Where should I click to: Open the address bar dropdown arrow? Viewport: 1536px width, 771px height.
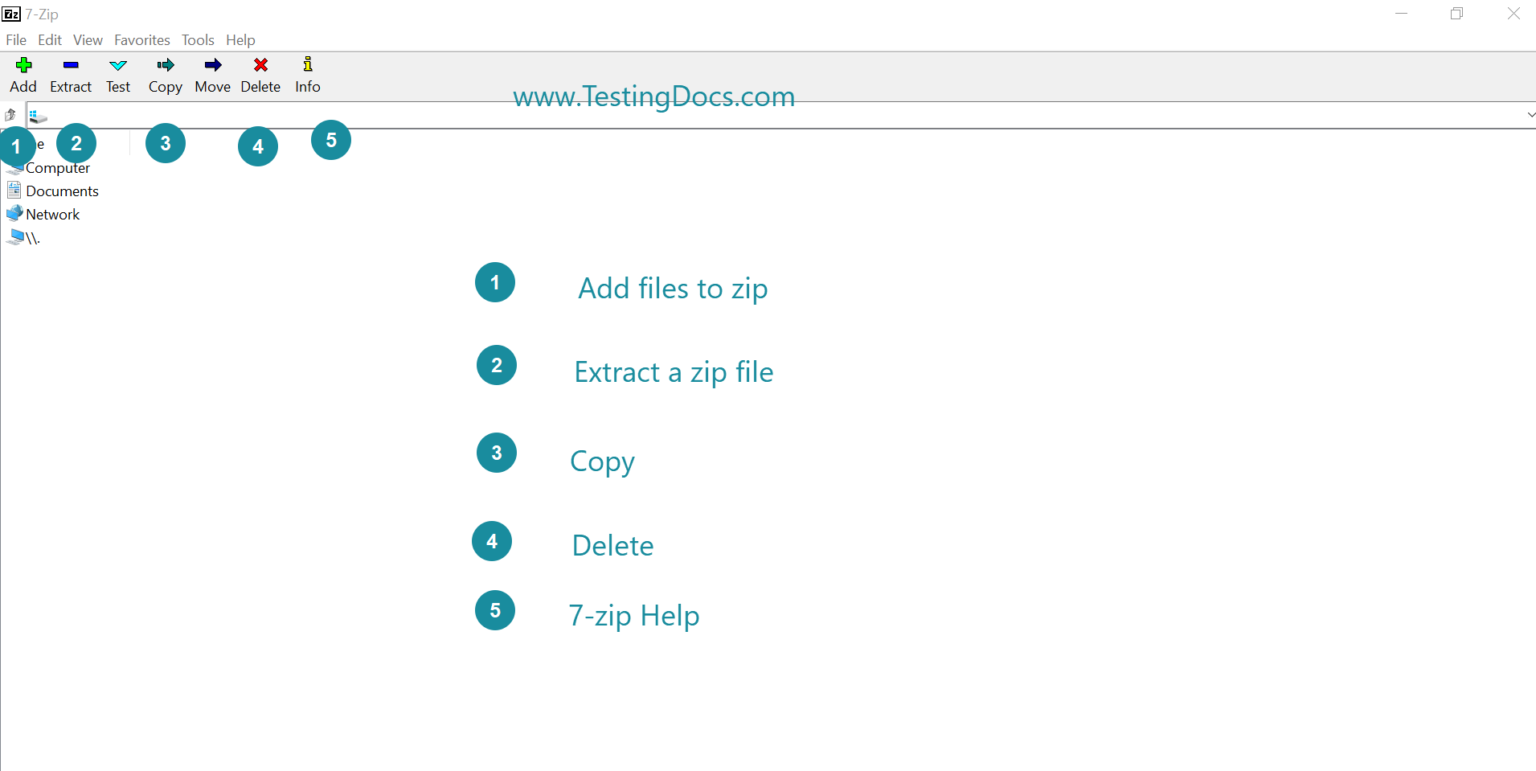[1530, 114]
